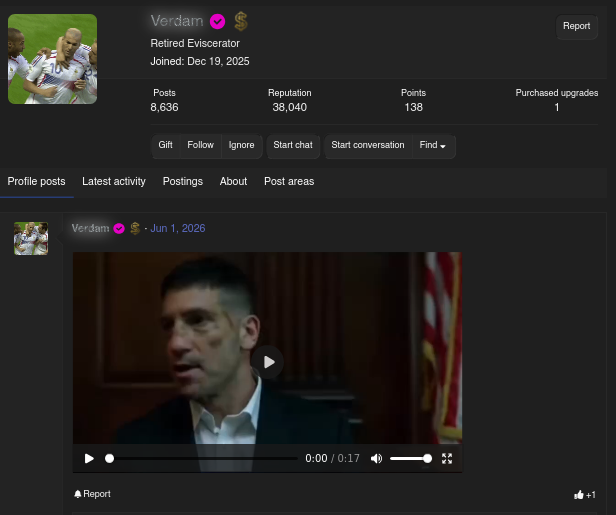Expand the Find dropdown menu
The width and height of the screenshot is (616, 515).
(433, 145)
